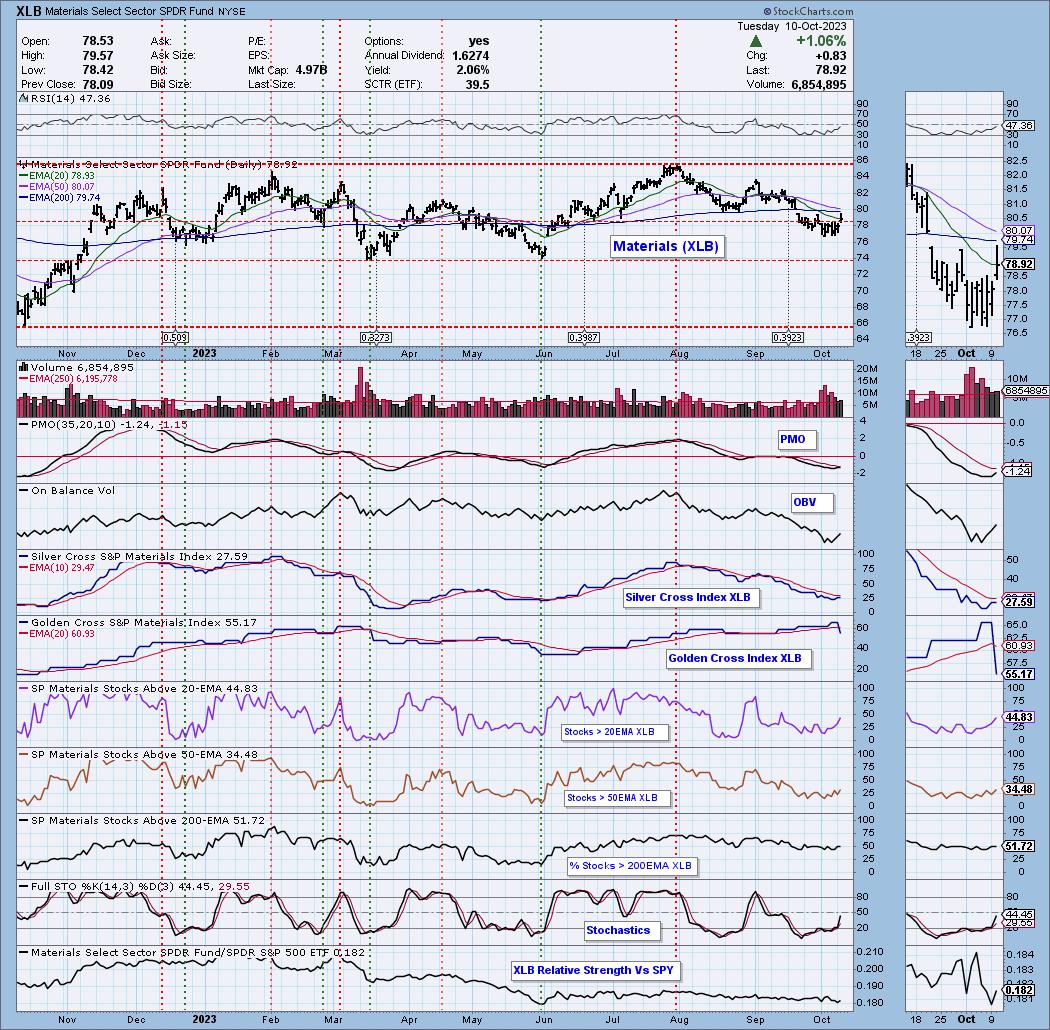
Task: Click the '+1.06%' percent change
Action: point(821,42)
